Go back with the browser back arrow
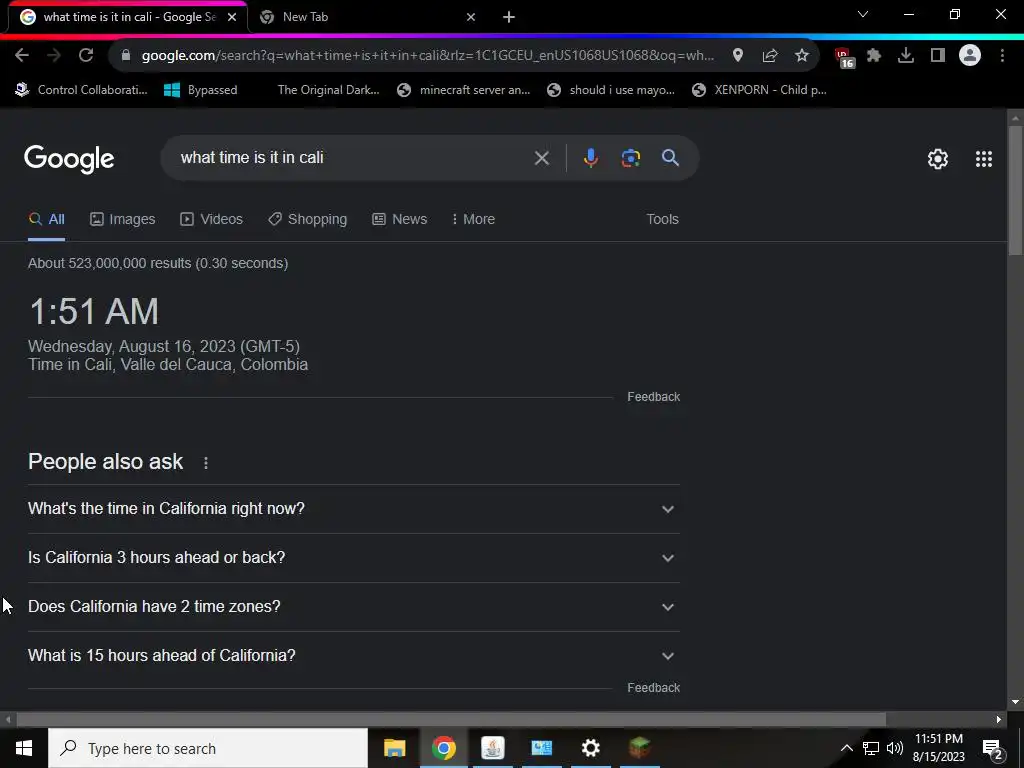The height and width of the screenshot is (768, 1024). (x=22, y=56)
